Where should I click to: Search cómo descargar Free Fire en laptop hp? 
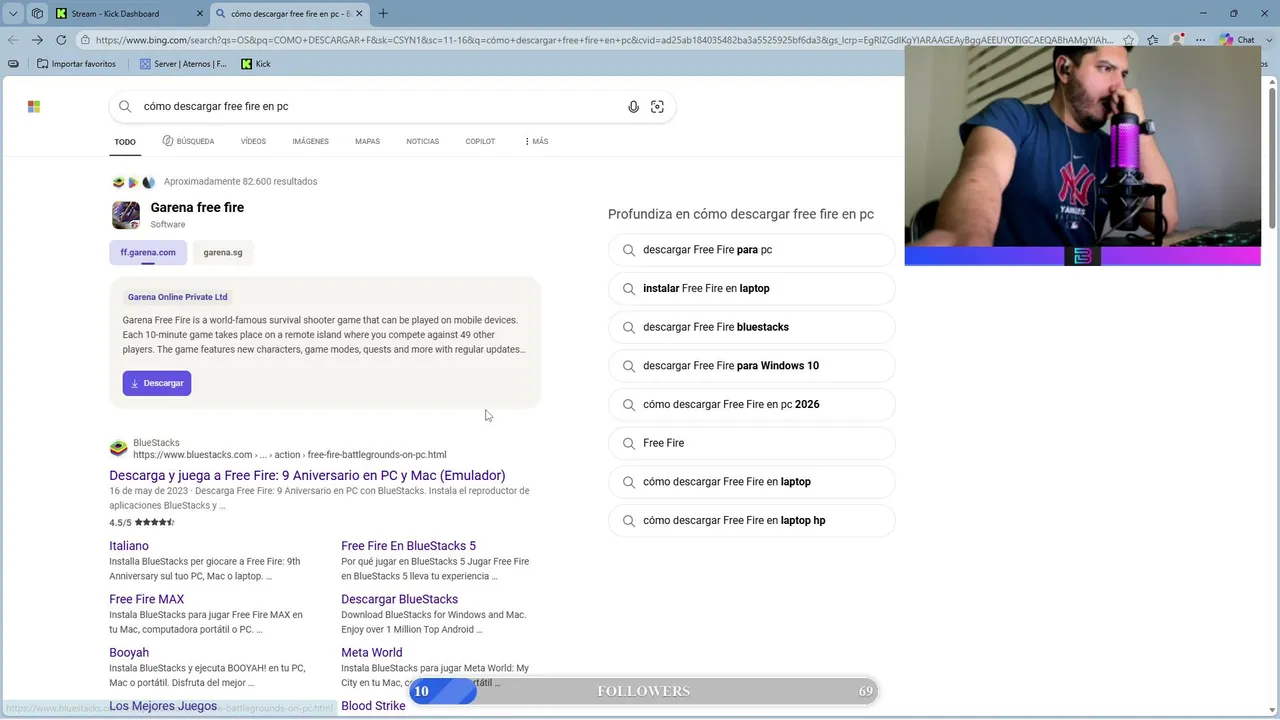pyautogui.click(x=751, y=520)
